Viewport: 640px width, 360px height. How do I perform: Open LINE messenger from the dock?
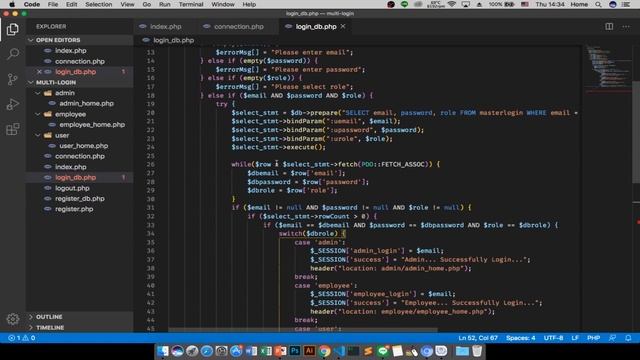pyautogui.click(x=382, y=351)
